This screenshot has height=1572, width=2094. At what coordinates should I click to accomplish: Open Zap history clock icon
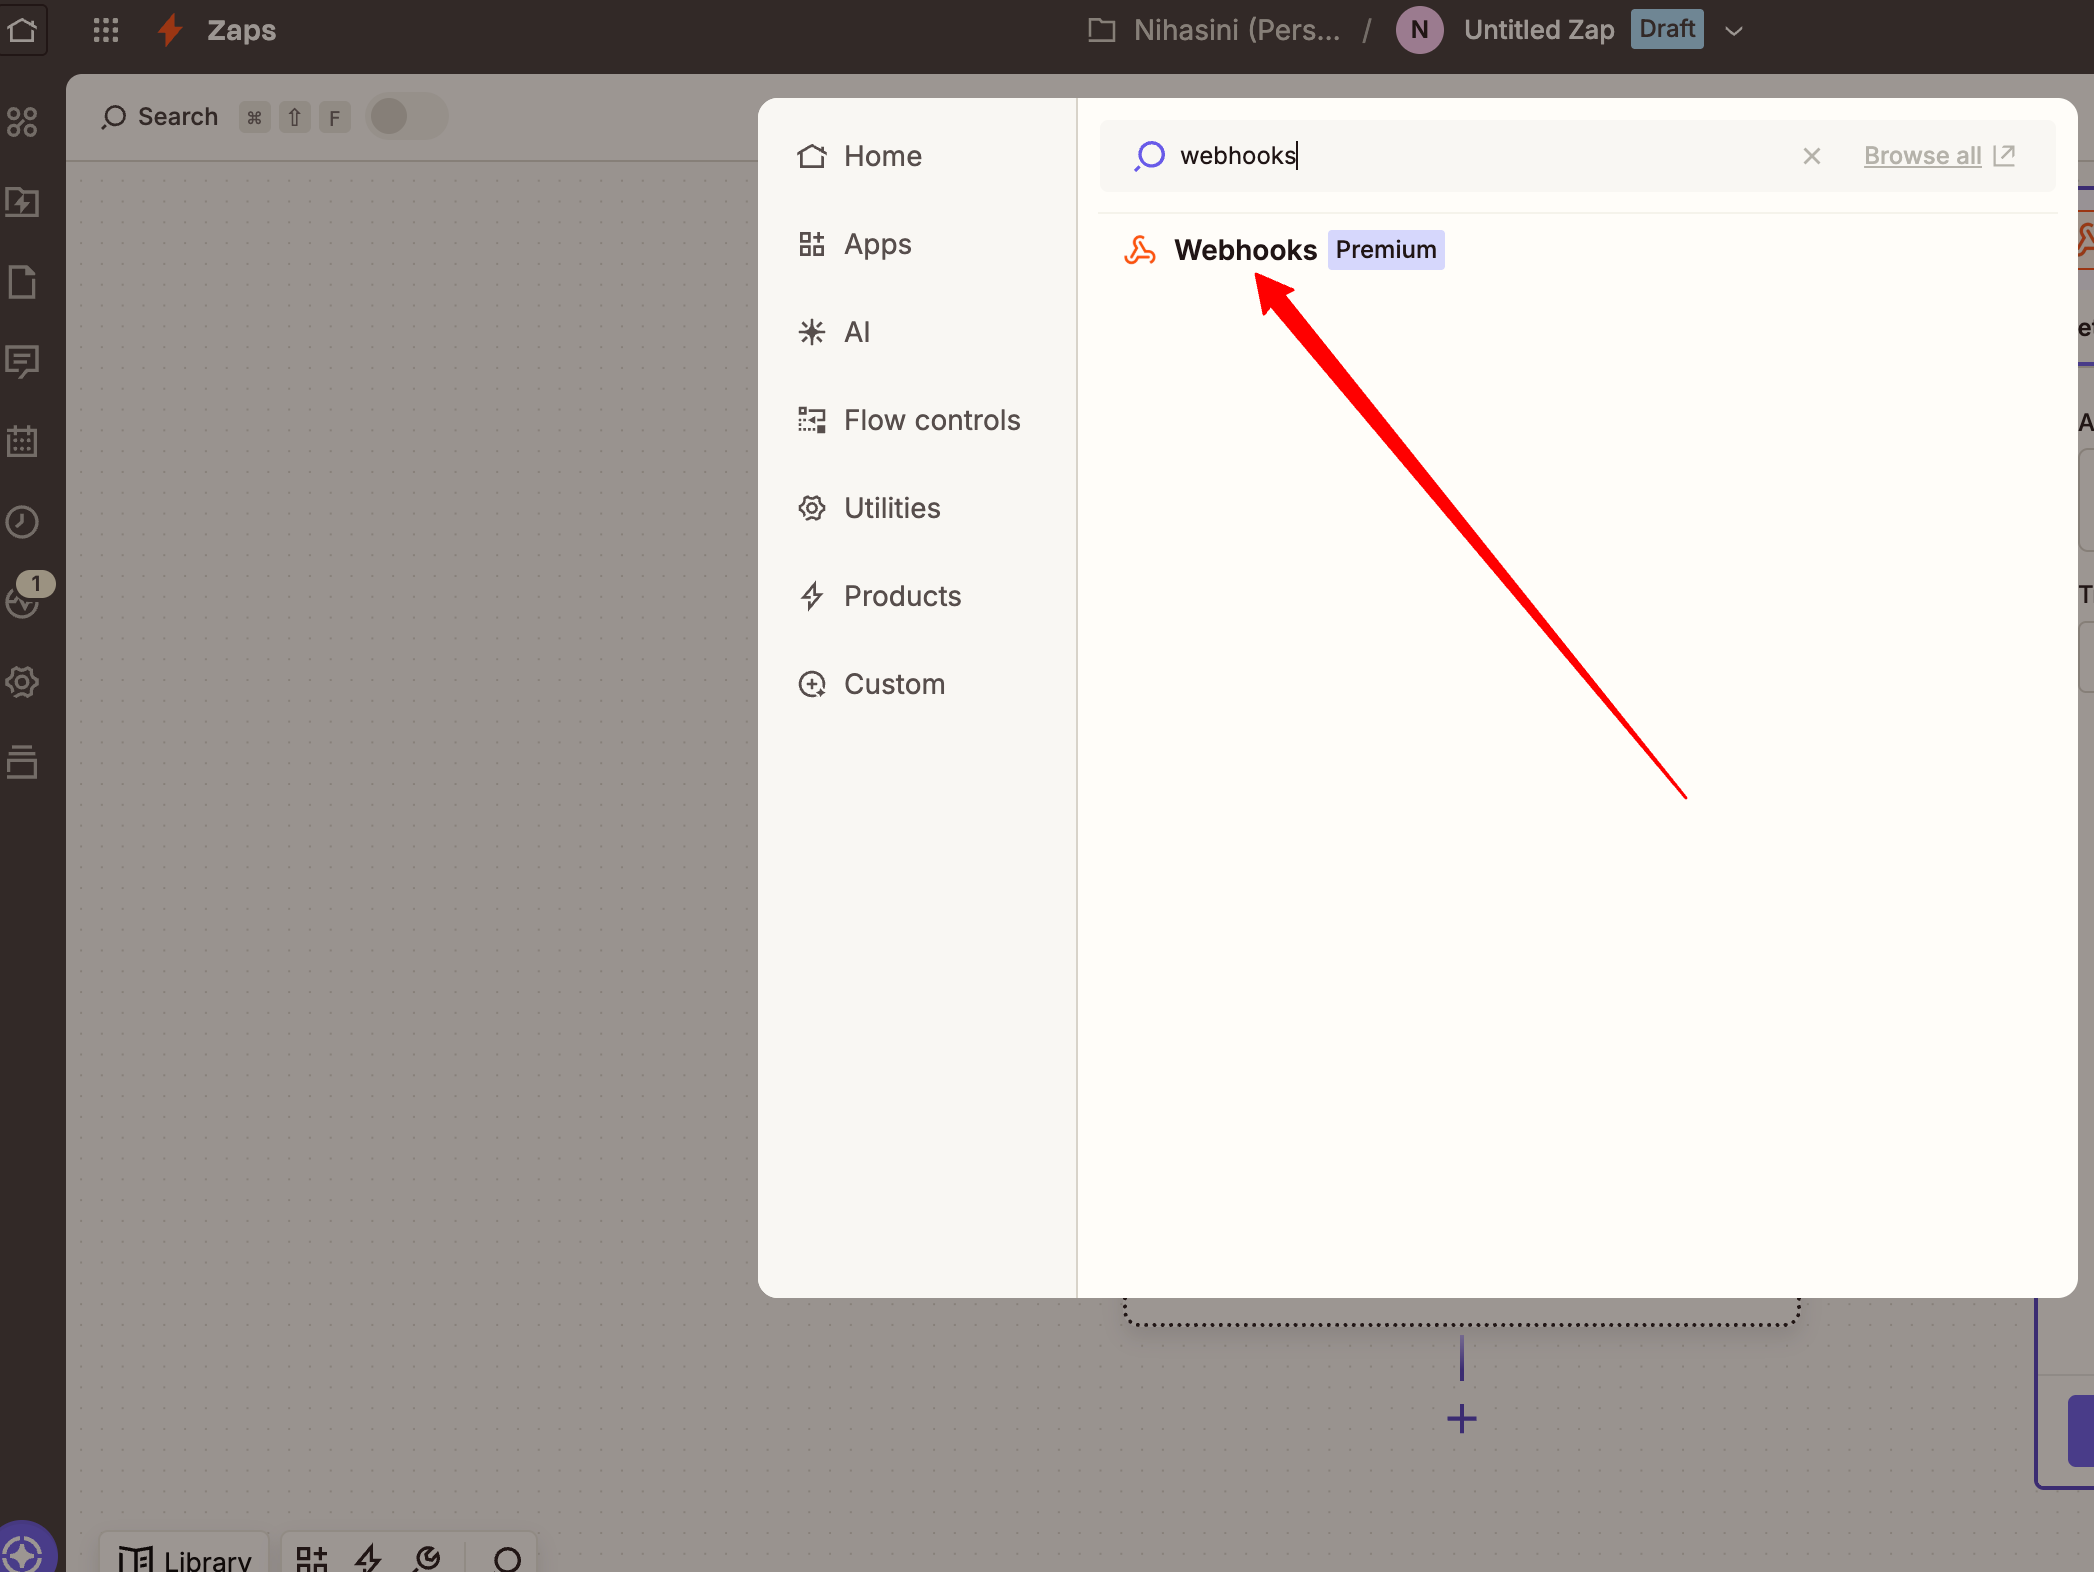pyautogui.click(x=22, y=521)
